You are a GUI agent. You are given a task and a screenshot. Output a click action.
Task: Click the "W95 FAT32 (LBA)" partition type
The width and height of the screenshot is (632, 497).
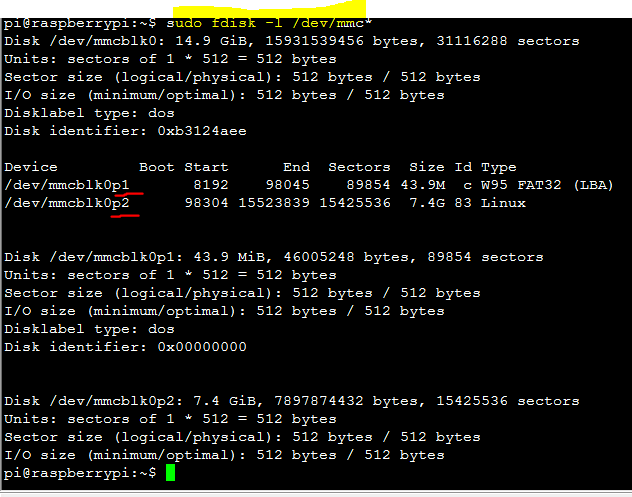tap(547, 185)
